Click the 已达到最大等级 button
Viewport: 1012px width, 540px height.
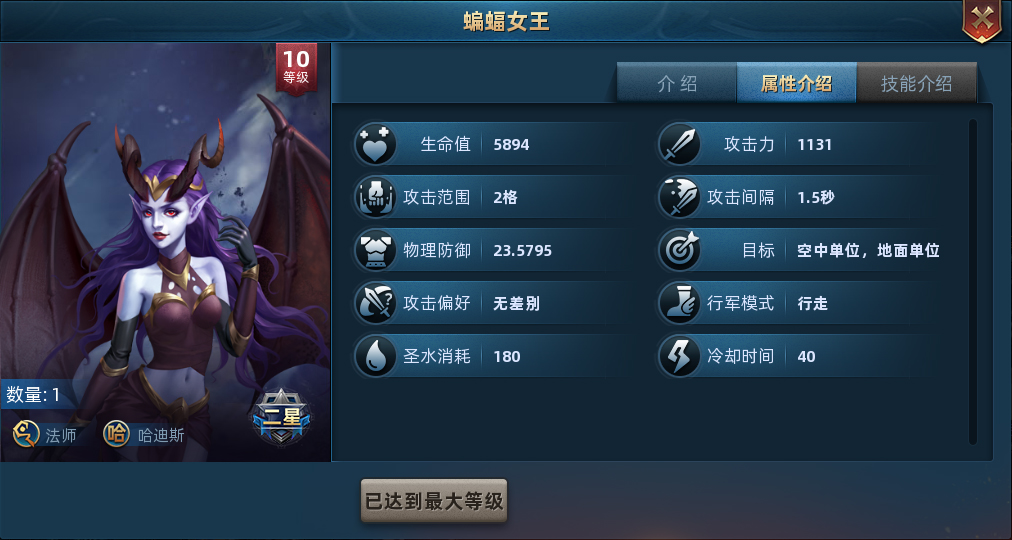[x=434, y=501]
